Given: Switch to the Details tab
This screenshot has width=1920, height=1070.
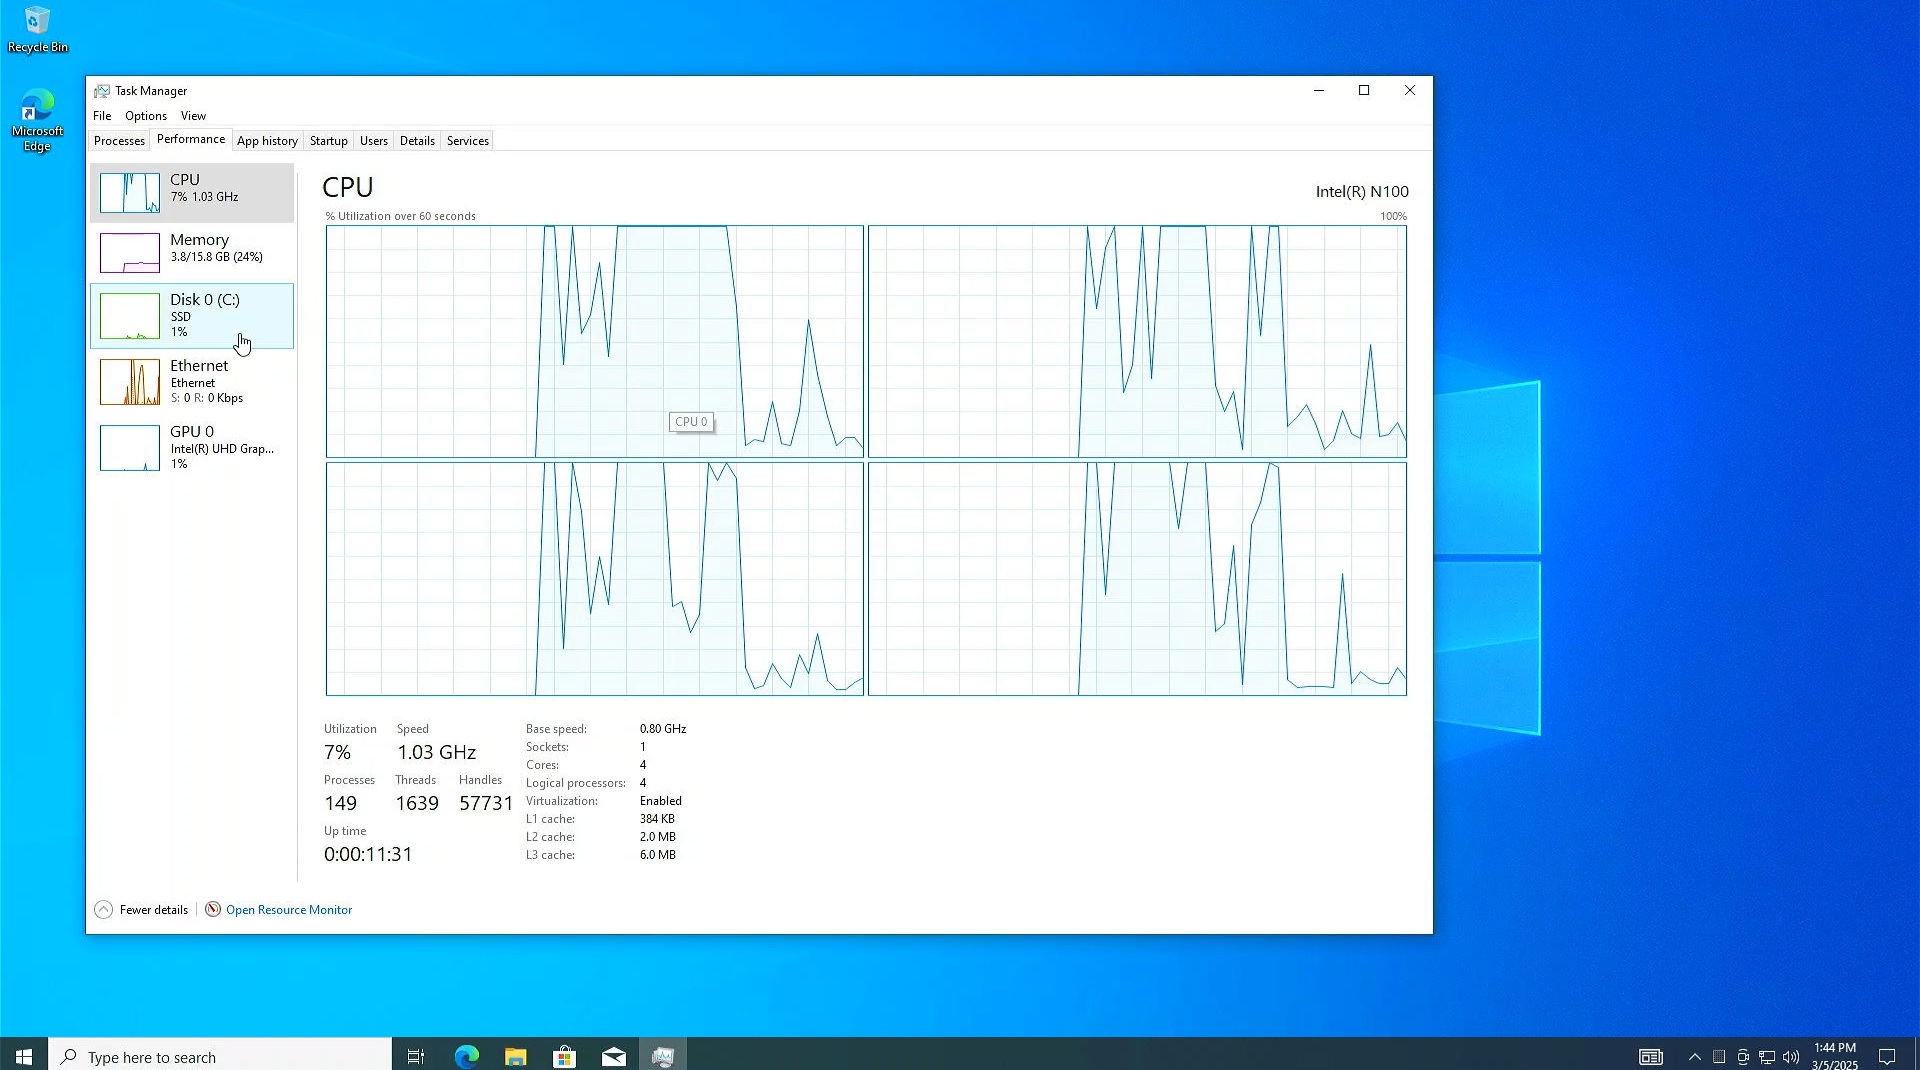Looking at the screenshot, I should 417,141.
